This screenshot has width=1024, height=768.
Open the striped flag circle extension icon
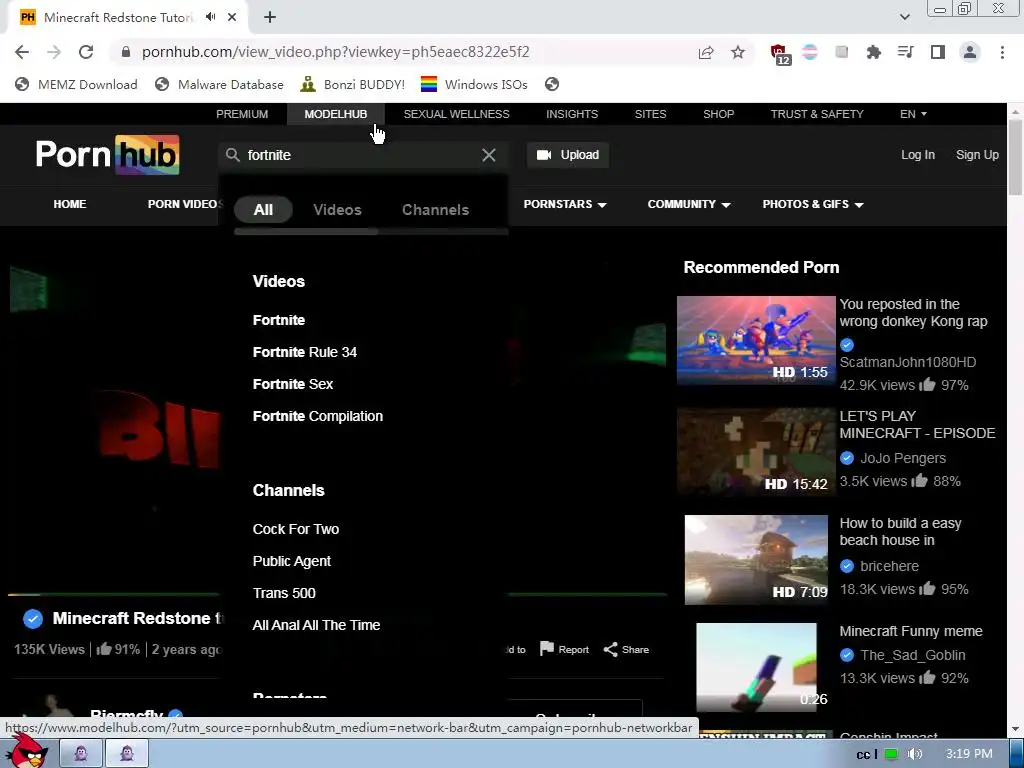(810, 52)
